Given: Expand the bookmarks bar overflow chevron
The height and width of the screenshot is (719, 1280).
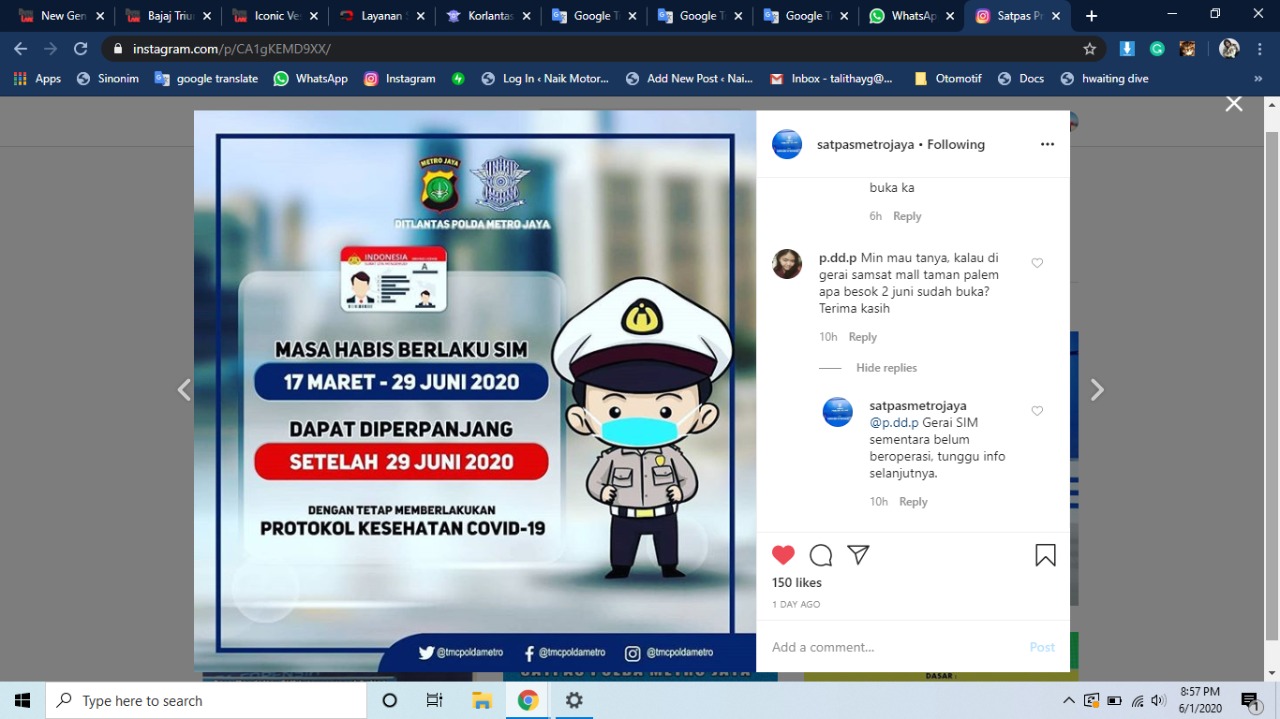Looking at the screenshot, I should 1258,78.
